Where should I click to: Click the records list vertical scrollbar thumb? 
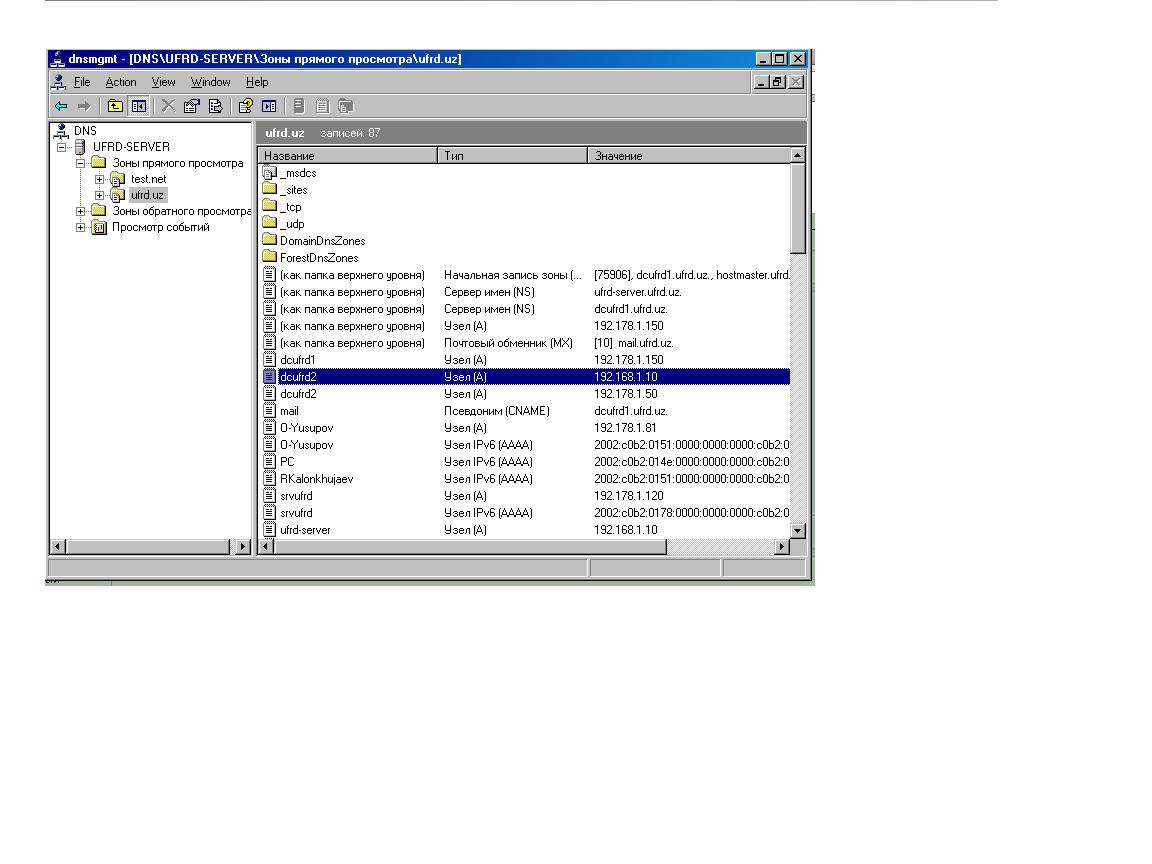tap(798, 208)
